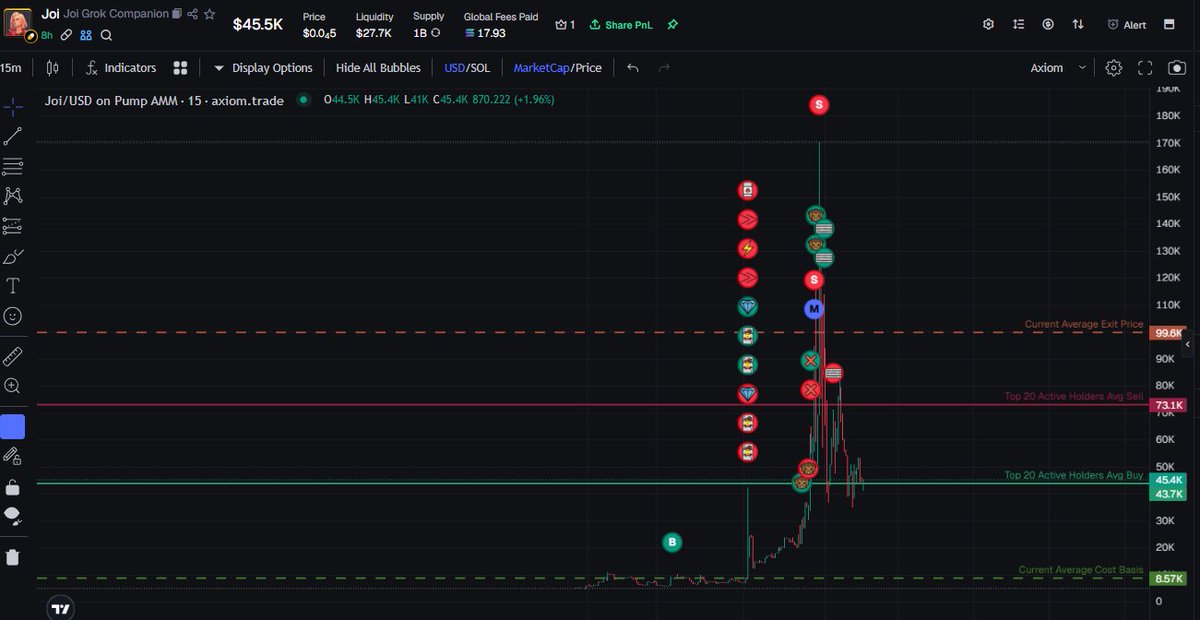
Task: Undo the last chart action
Action: click(633, 68)
